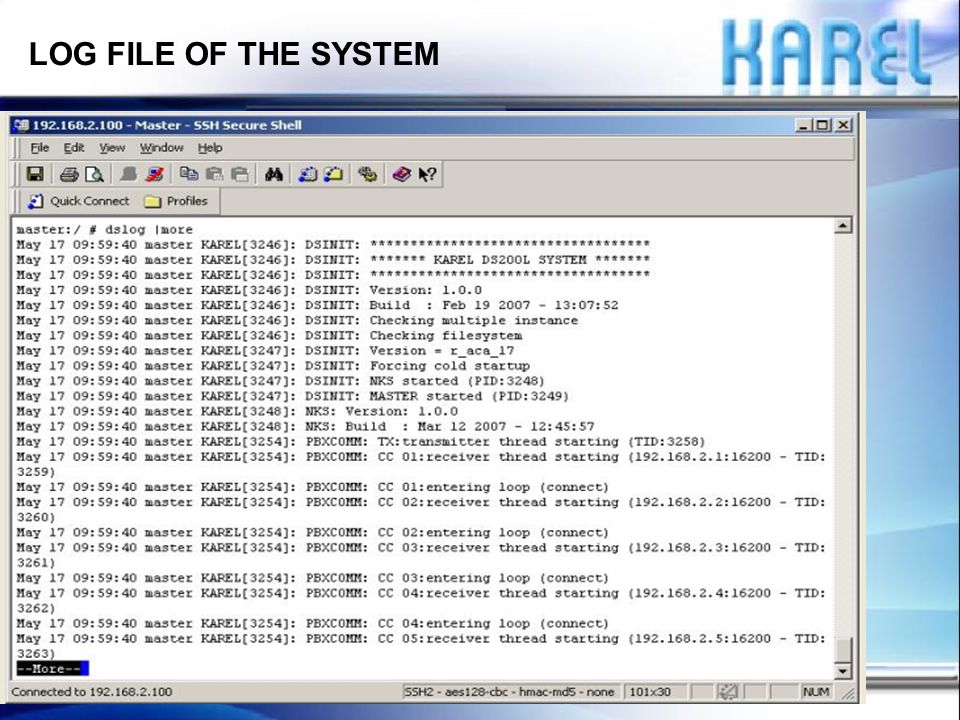The image size is (960, 720).
Task: Click the 'NKS started (PID:3248)' log line
Action: point(280,381)
